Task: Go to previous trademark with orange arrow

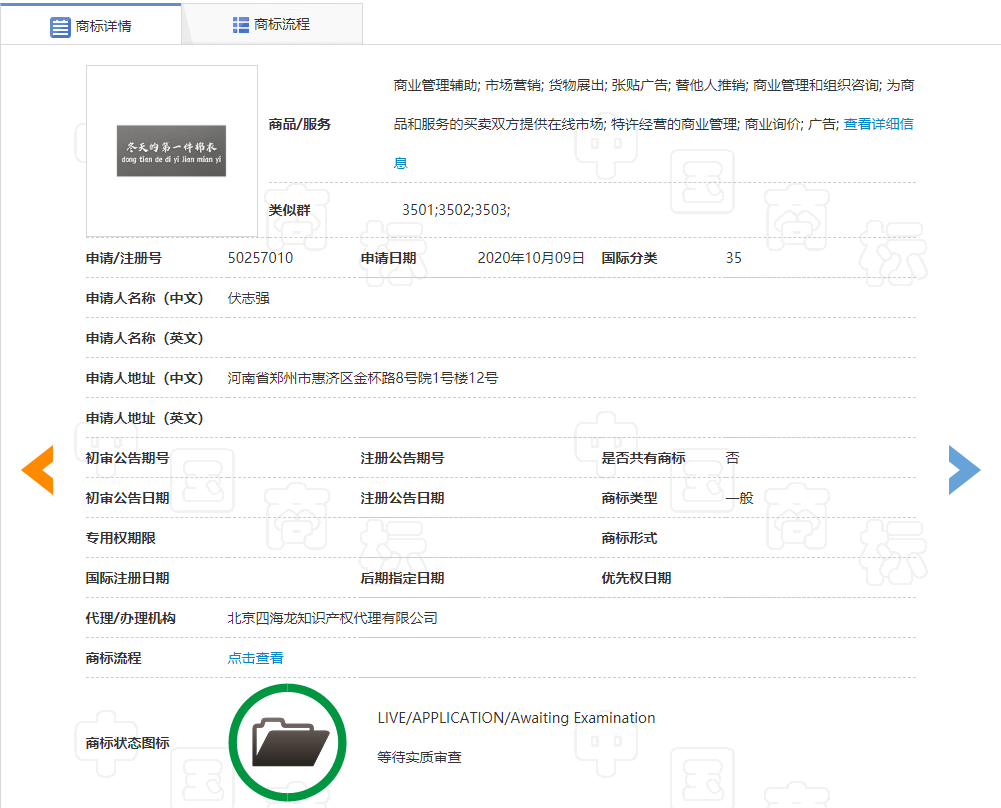Action: tap(38, 470)
